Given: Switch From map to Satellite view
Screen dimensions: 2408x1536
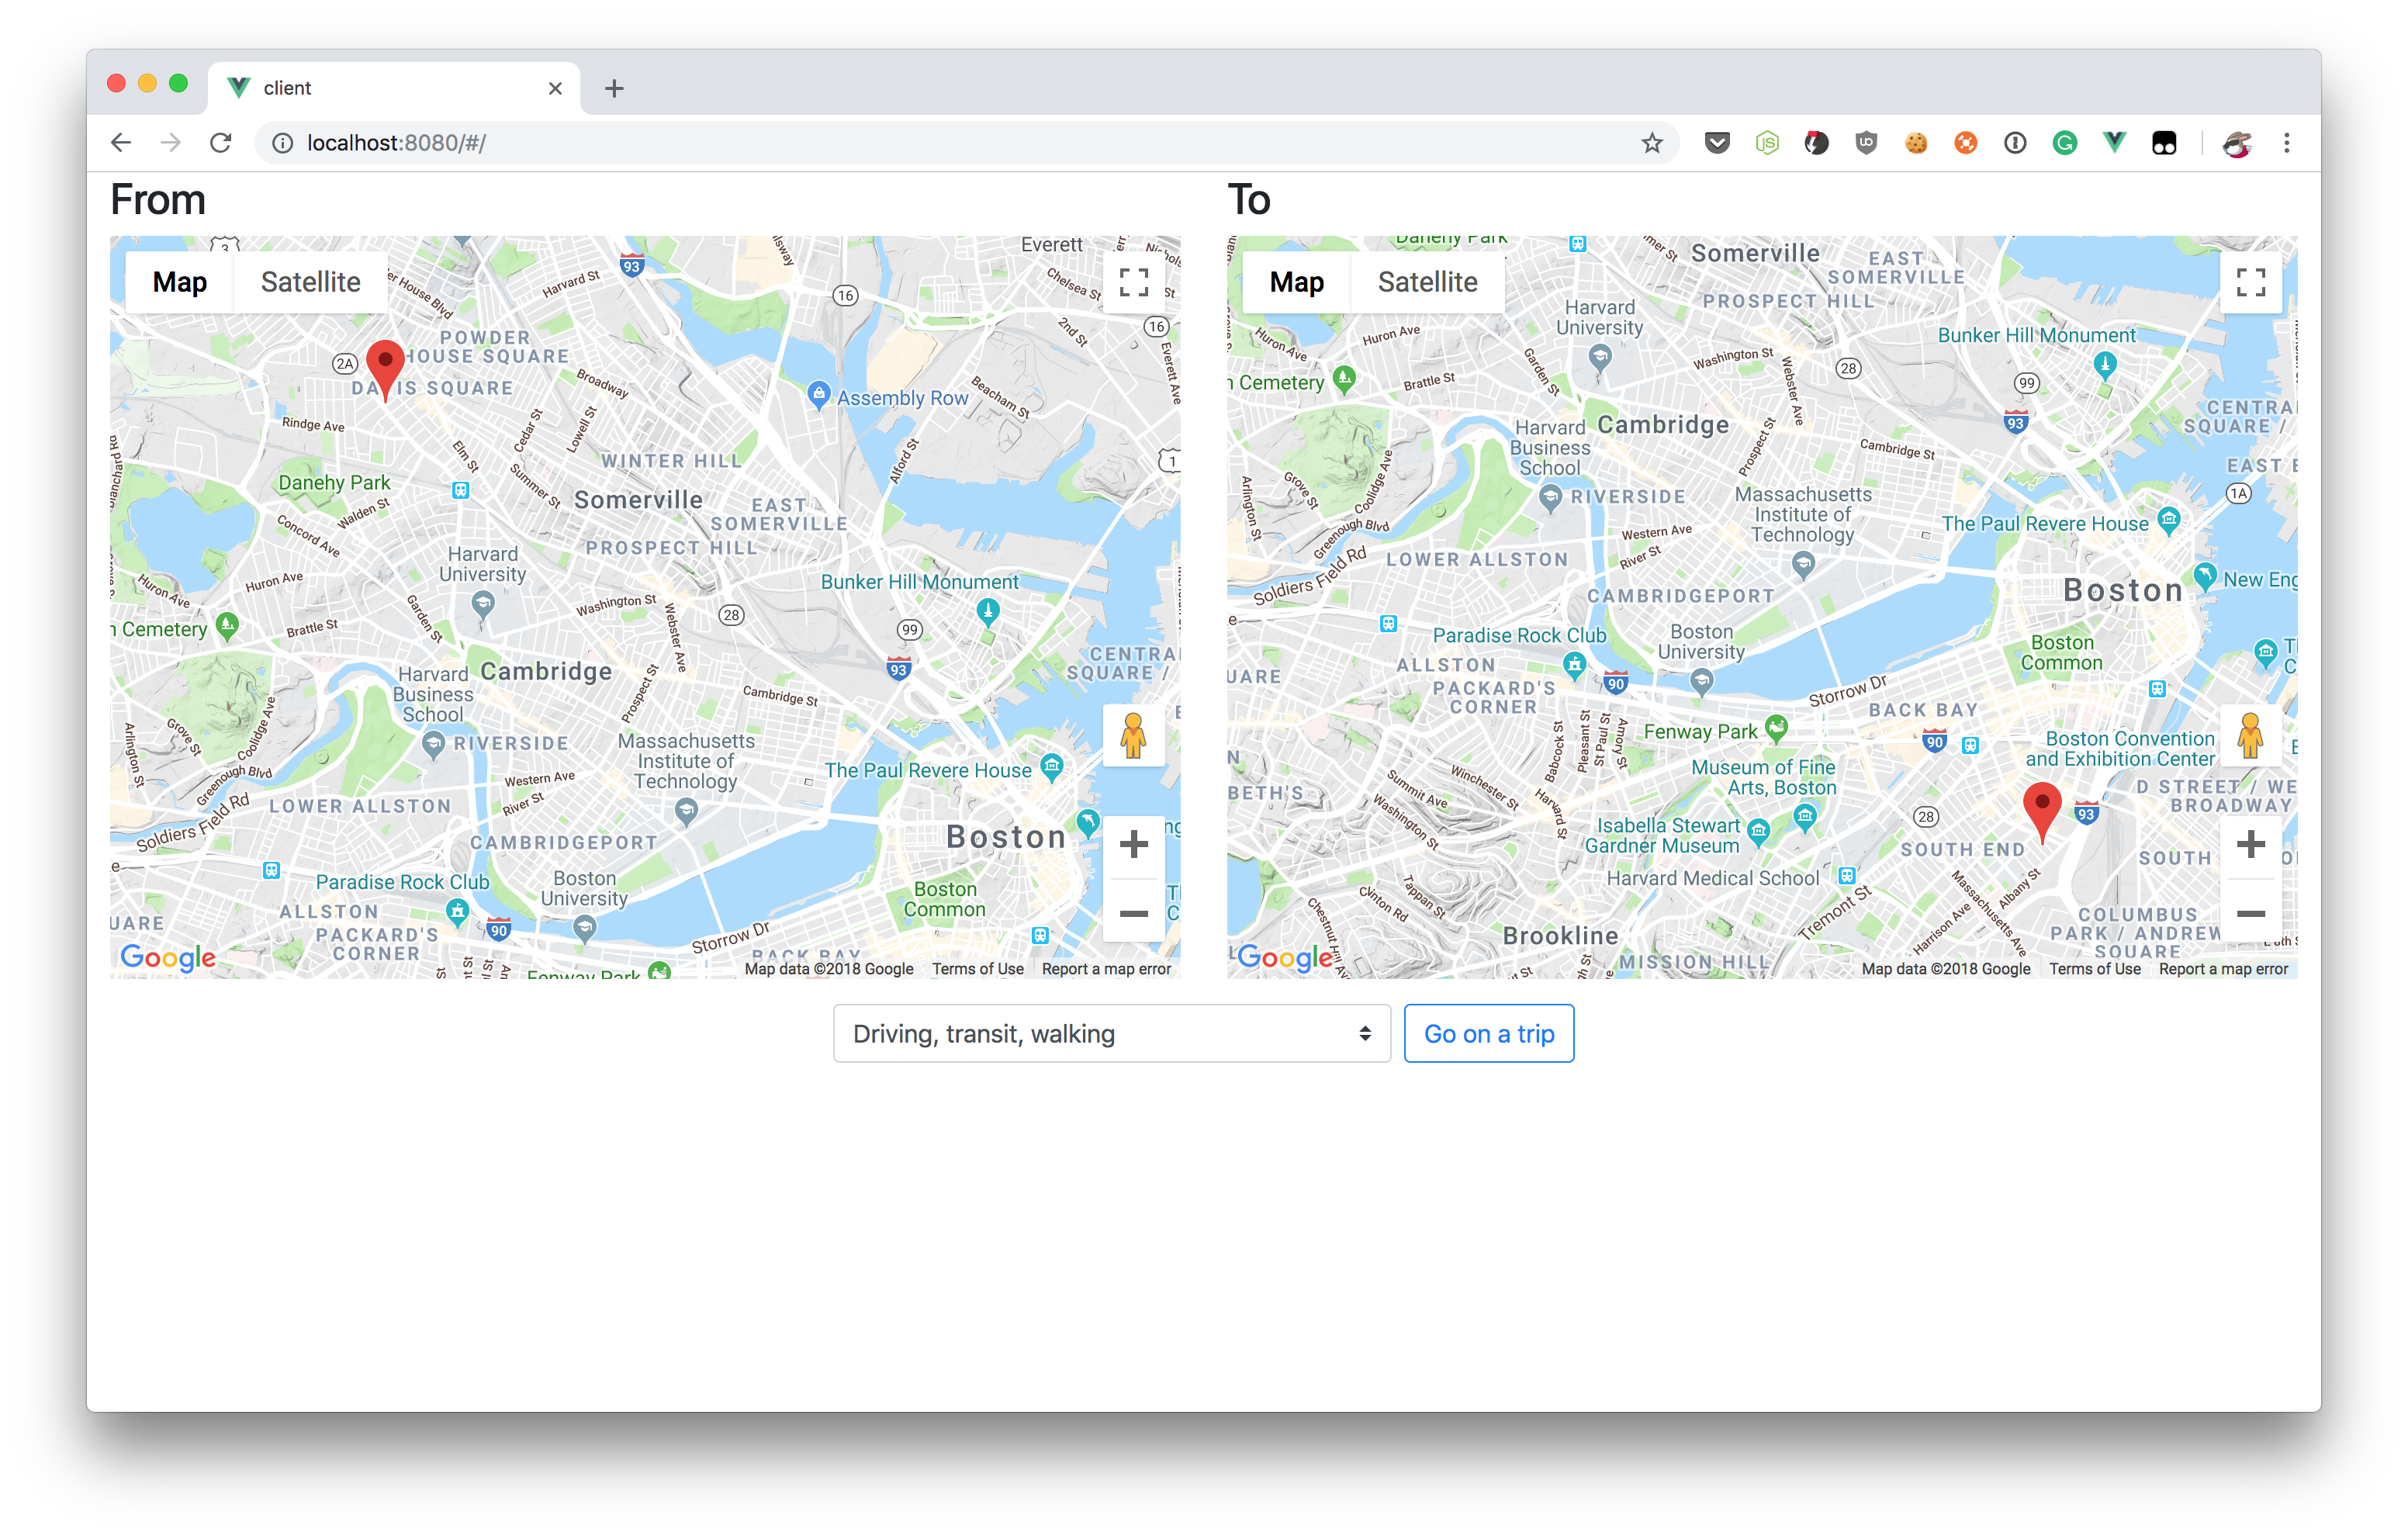Looking at the screenshot, I should point(310,282).
